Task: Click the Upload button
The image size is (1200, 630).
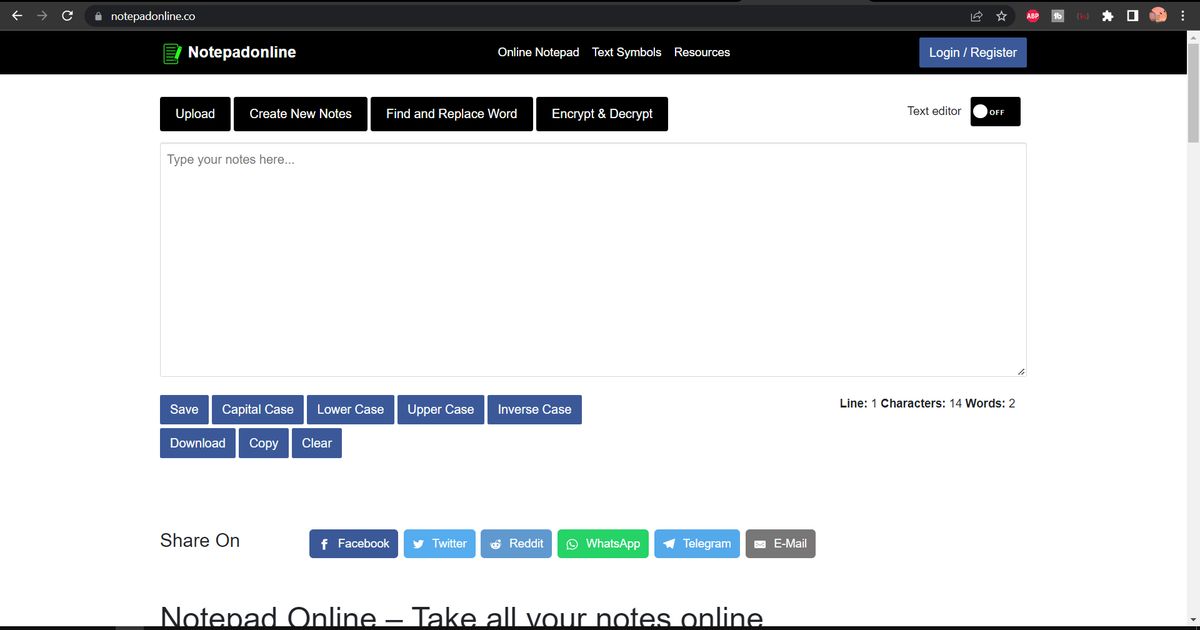Action: click(x=195, y=114)
